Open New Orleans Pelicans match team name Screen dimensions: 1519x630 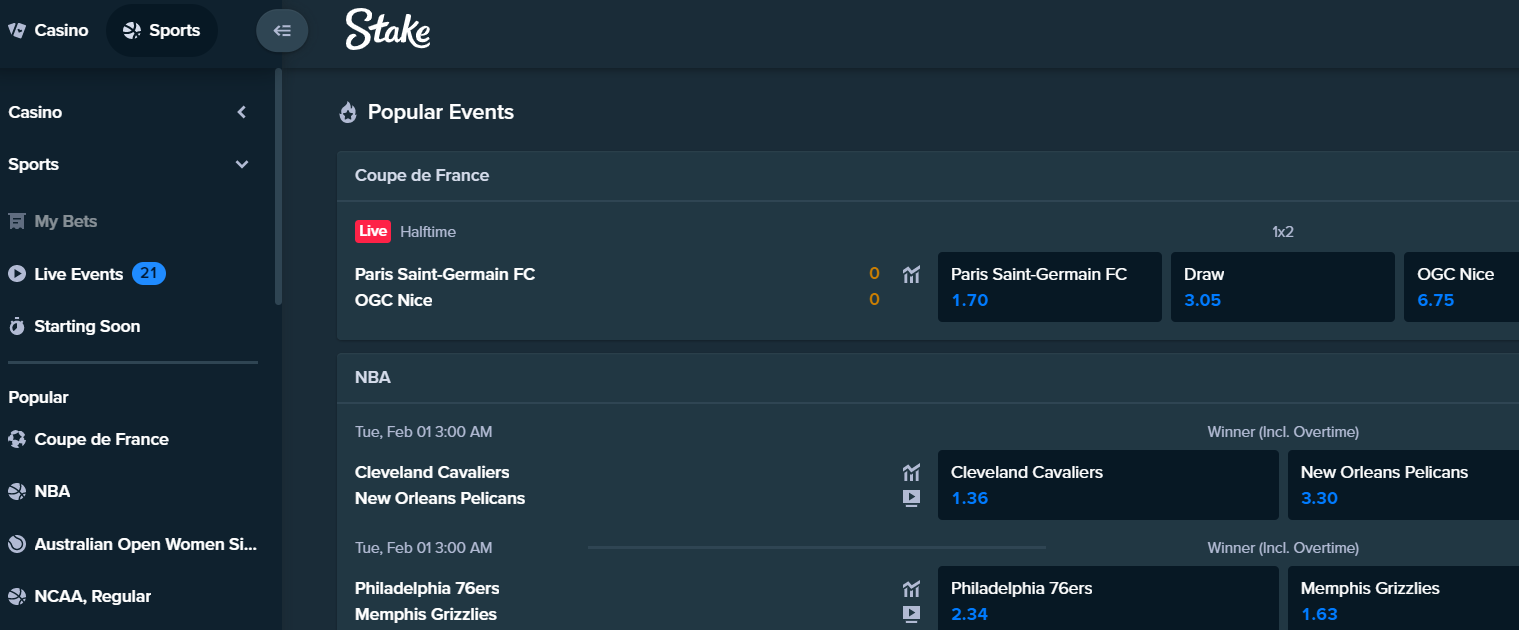(440, 498)
